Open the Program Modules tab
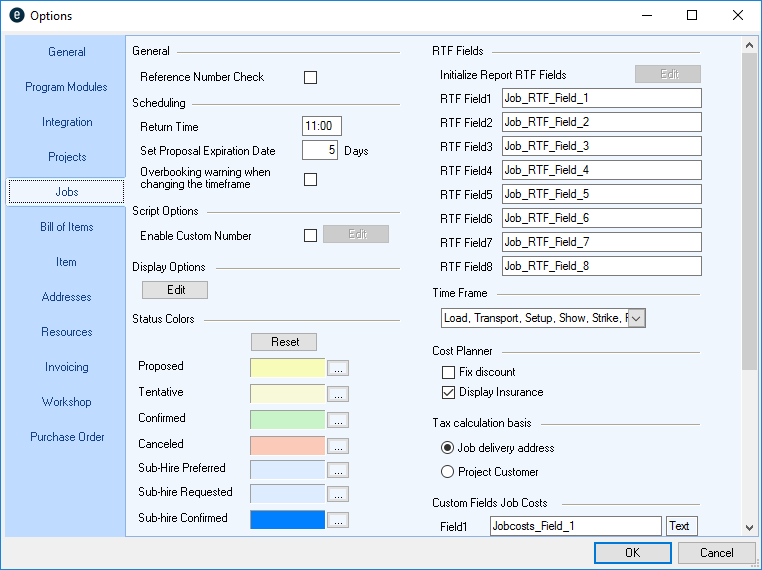Image resolution: width=762 pixels, height=570 pixels. 66,87
